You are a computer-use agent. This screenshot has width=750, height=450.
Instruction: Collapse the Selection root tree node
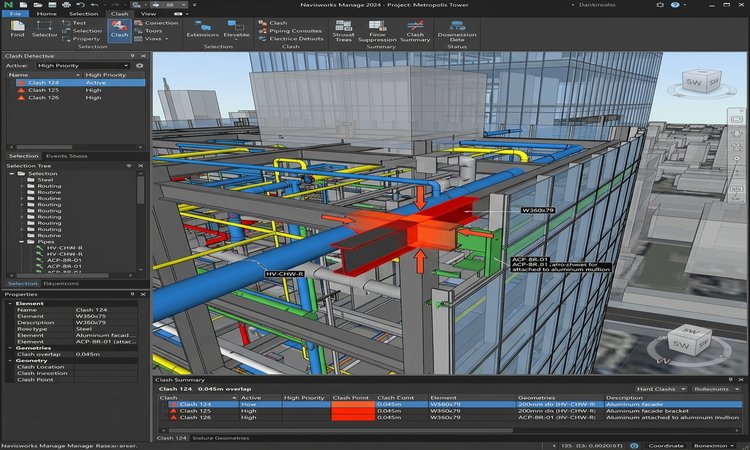pos(11,174)
